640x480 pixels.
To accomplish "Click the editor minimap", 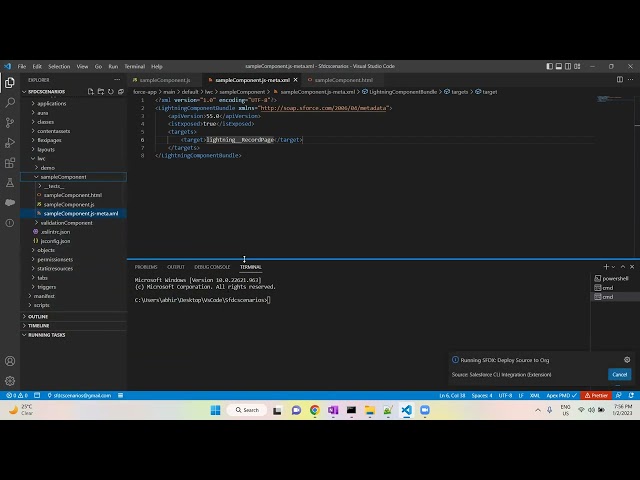I will tap(611, 99).
